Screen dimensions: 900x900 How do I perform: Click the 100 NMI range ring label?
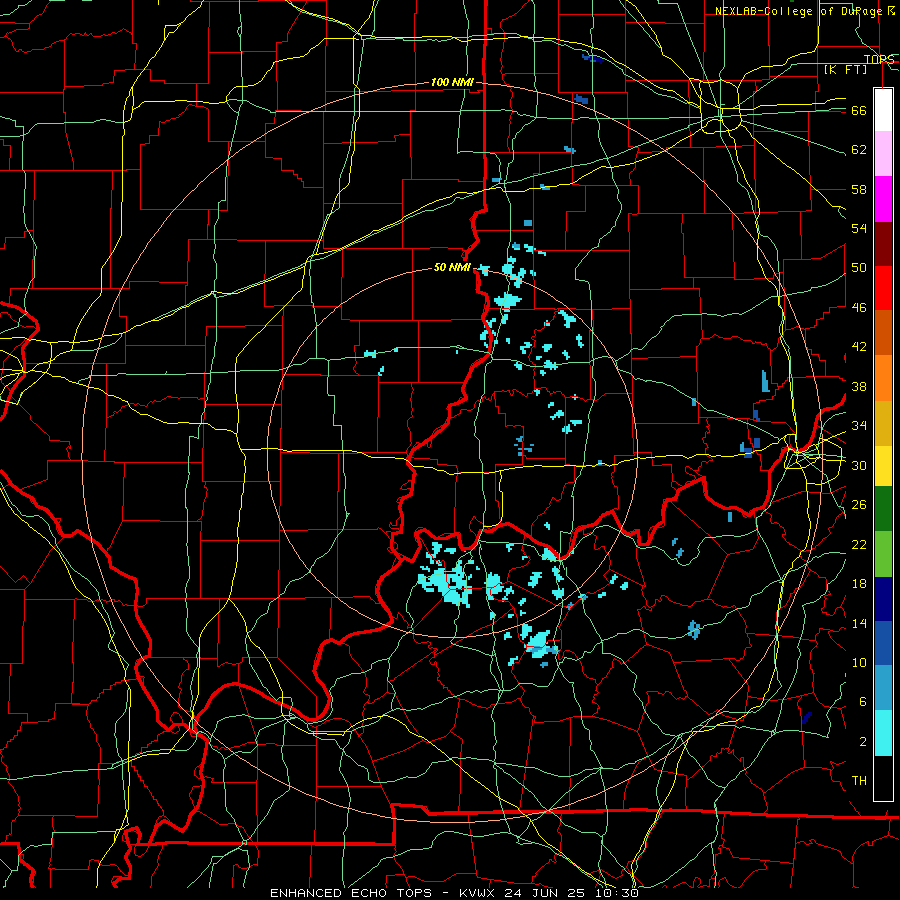click(452, 82)
